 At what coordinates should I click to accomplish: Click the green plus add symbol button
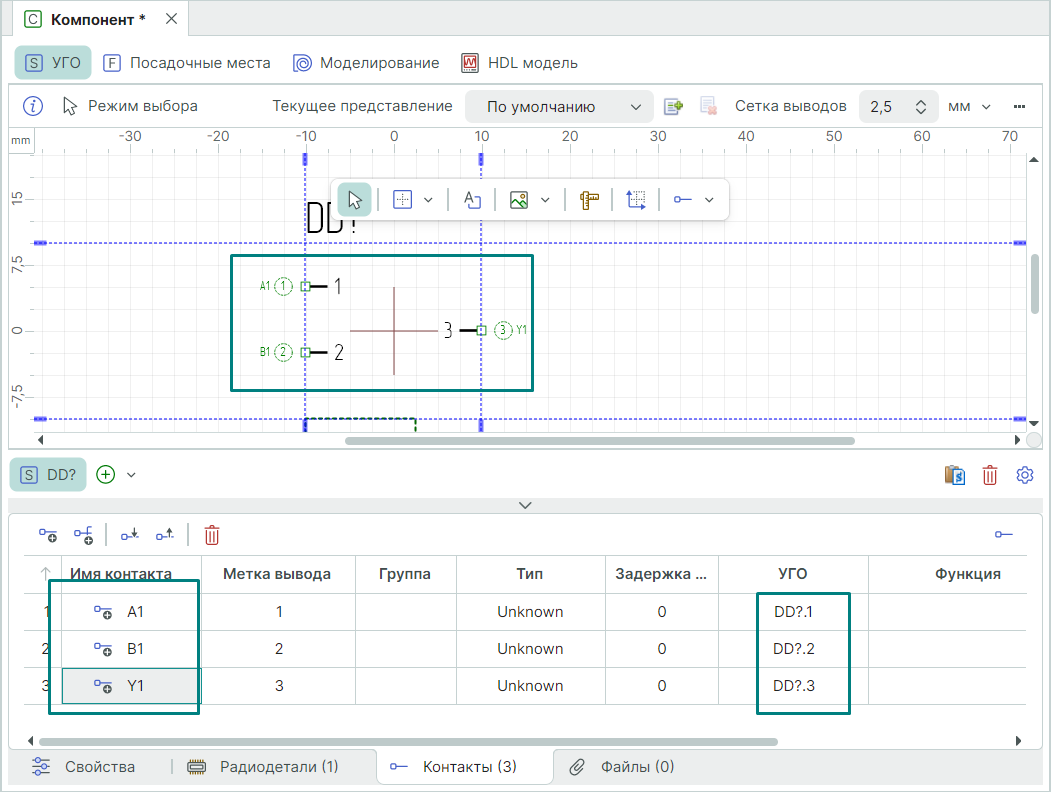(x=106, y=475)
